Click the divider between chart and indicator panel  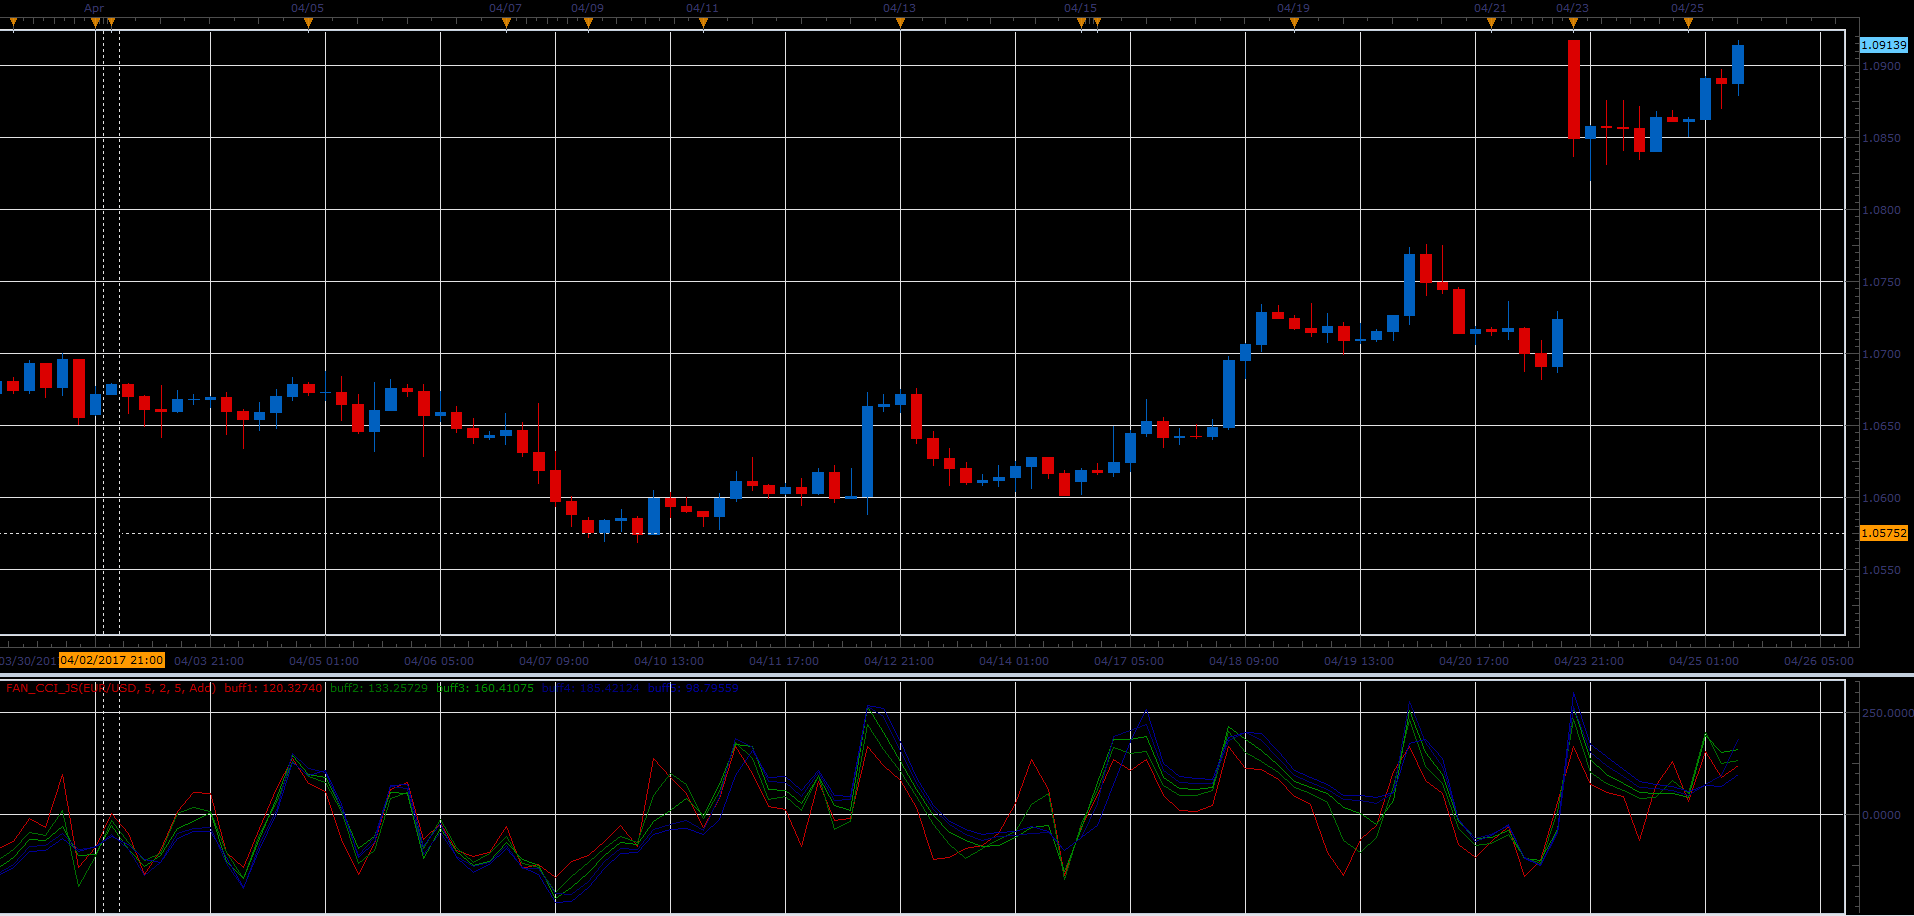pos(957,676)
